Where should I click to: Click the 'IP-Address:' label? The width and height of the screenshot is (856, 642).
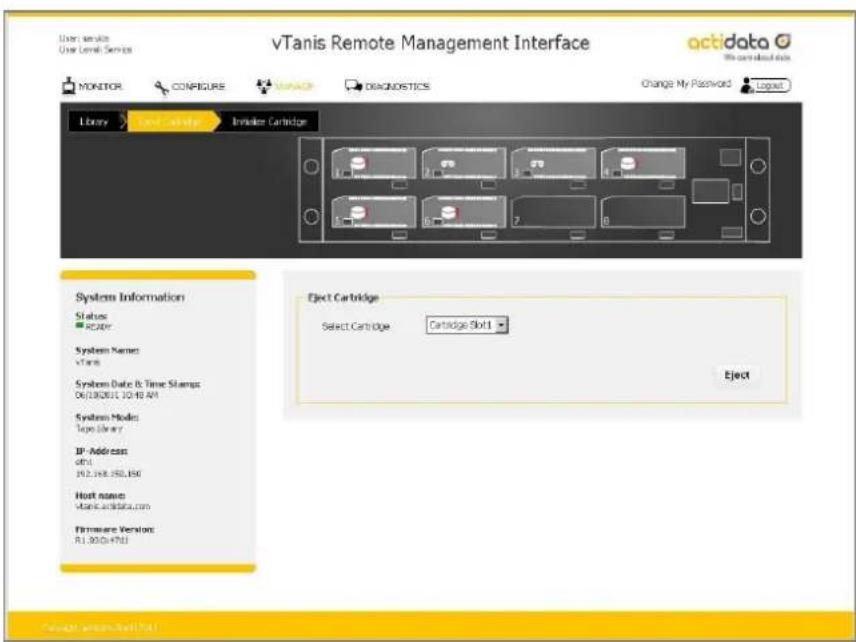(x=101, y=451)
